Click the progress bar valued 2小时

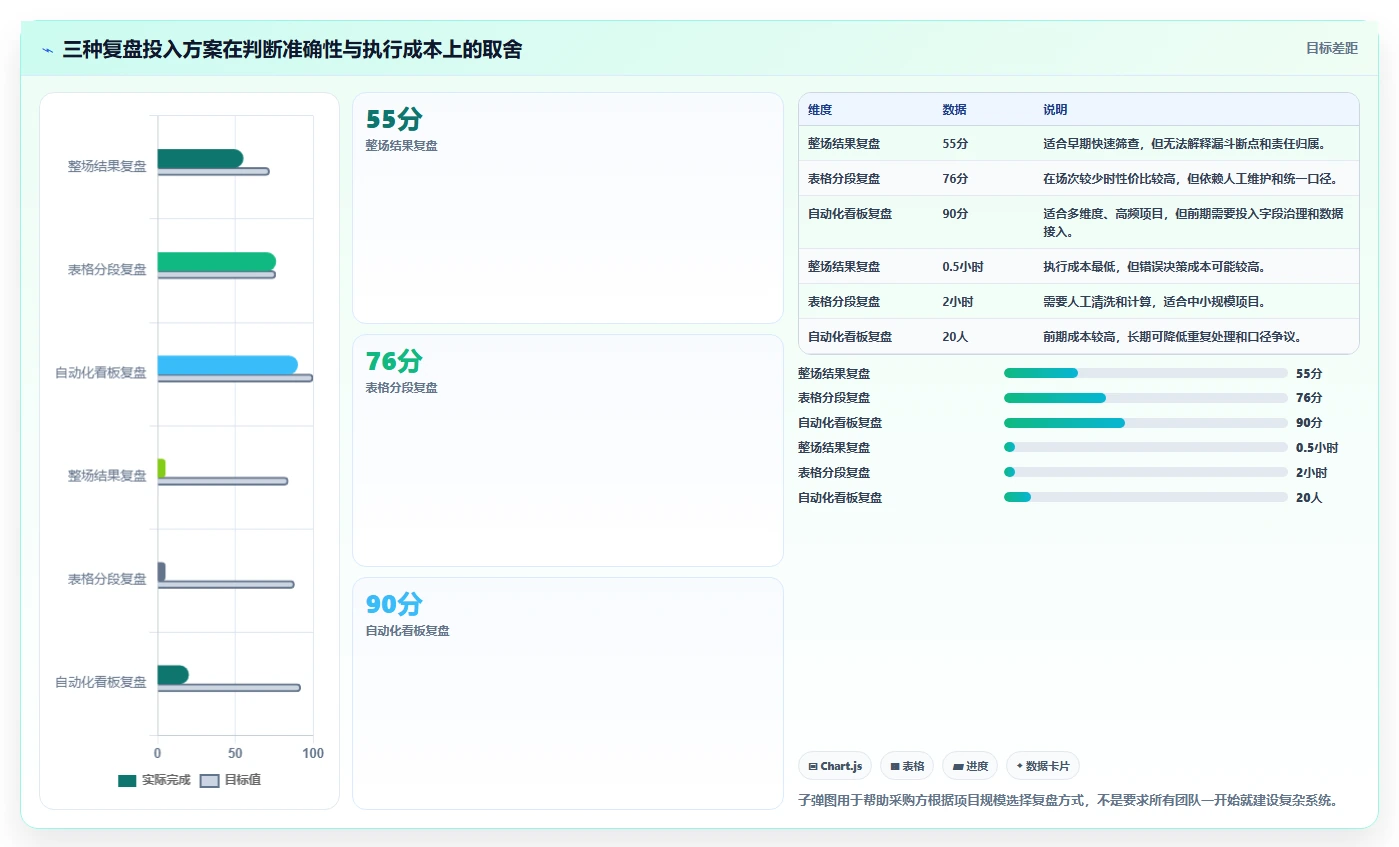[1145, 472]
